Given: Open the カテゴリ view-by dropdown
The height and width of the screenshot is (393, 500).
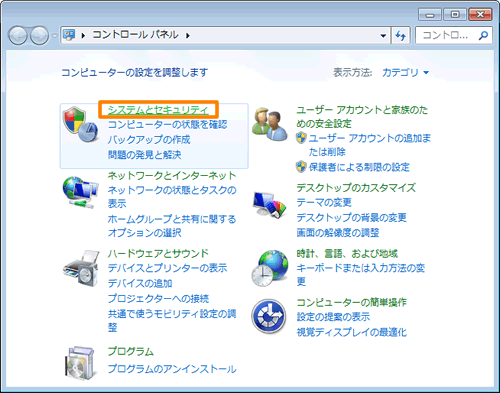Looking at the screenshot, I should 405,72.
